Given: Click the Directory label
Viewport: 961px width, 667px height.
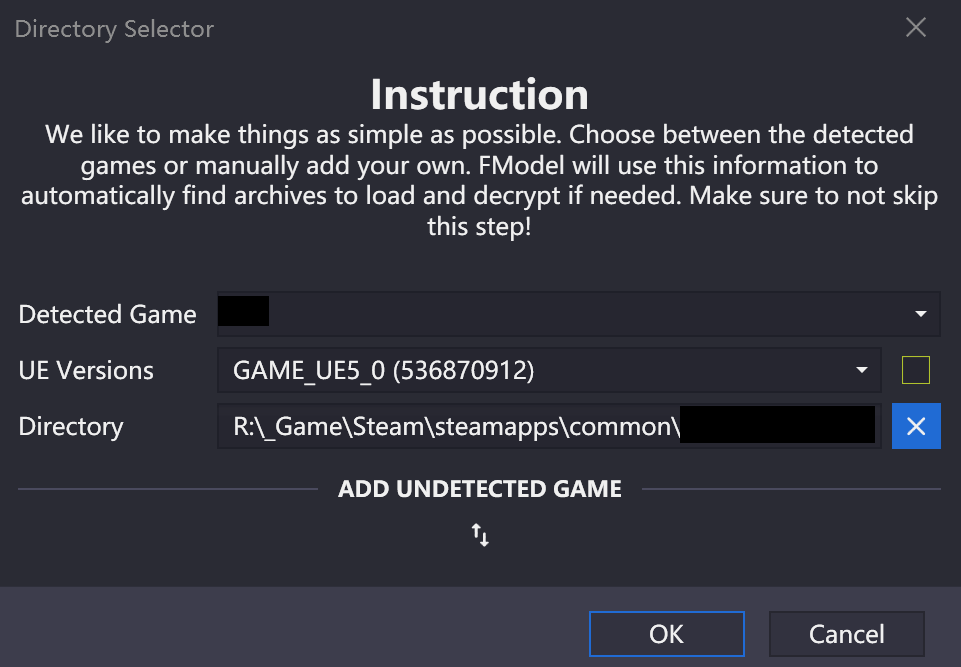Looking at the screenshot, I should tap(70, 426).
